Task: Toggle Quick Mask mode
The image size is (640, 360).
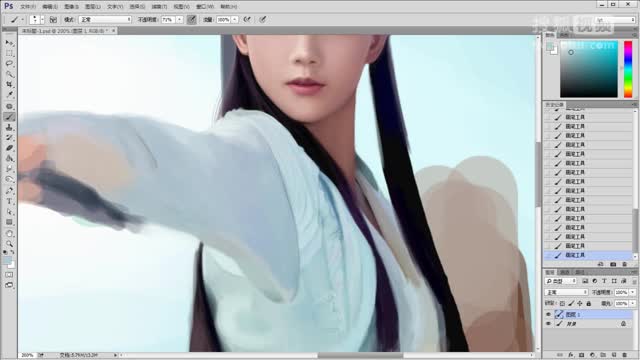Action: 9,275
